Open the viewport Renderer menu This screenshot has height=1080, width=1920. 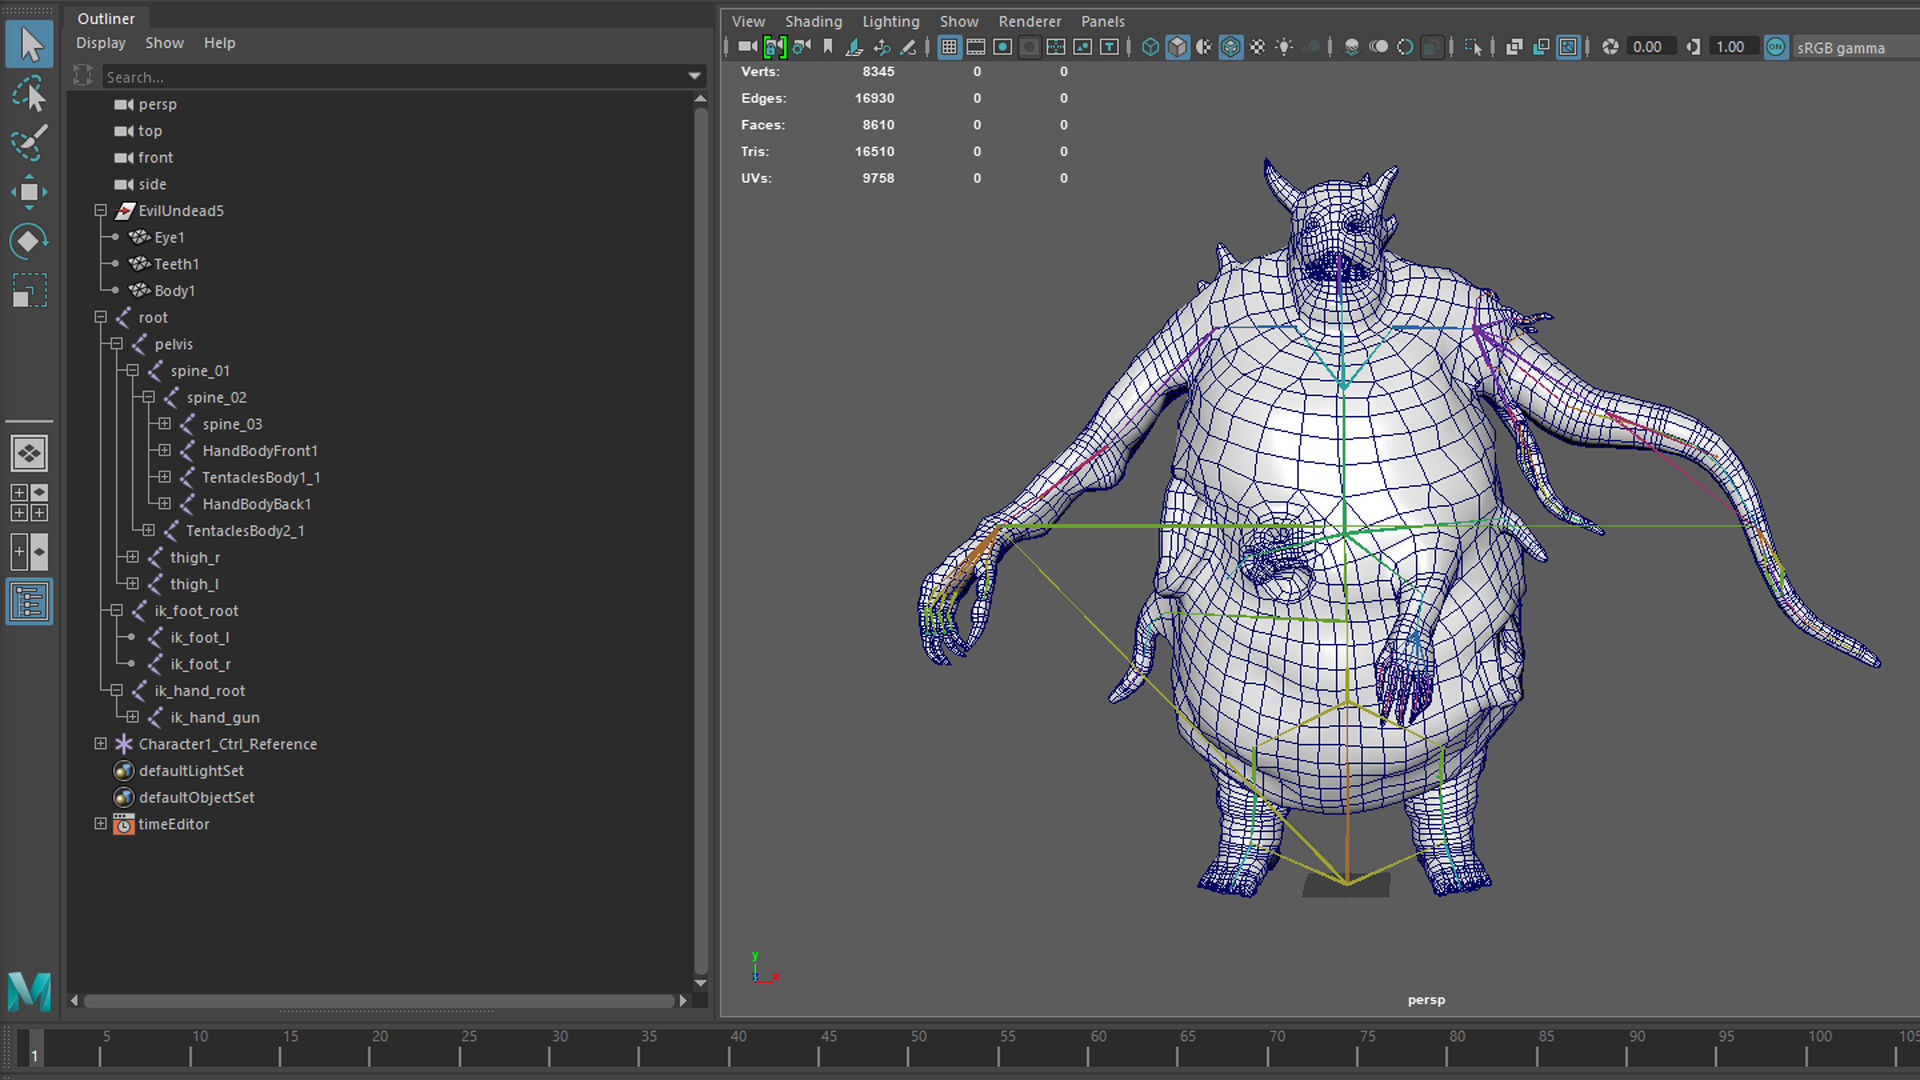pos(1029,21)
